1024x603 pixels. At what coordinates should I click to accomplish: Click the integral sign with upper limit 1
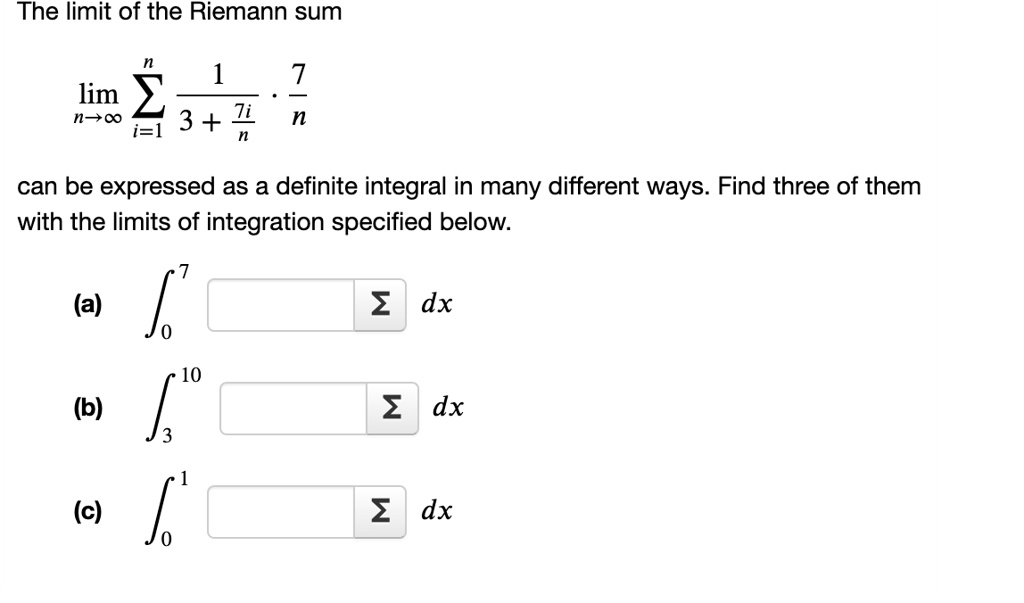(x=161, y=510)
